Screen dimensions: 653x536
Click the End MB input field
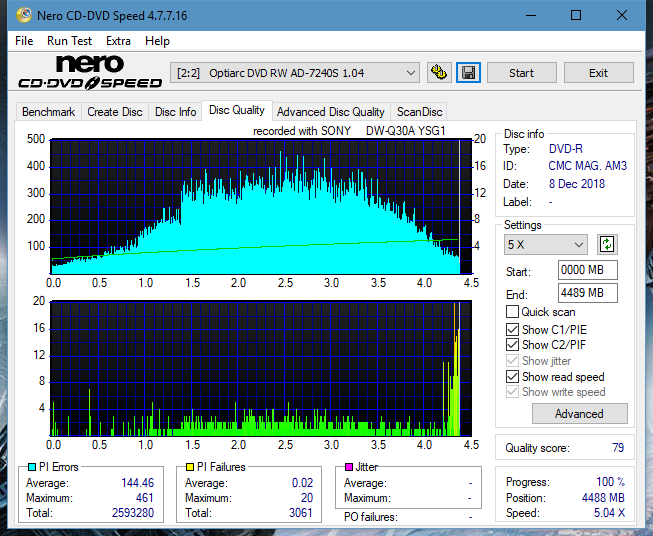[x=587, y=293]
